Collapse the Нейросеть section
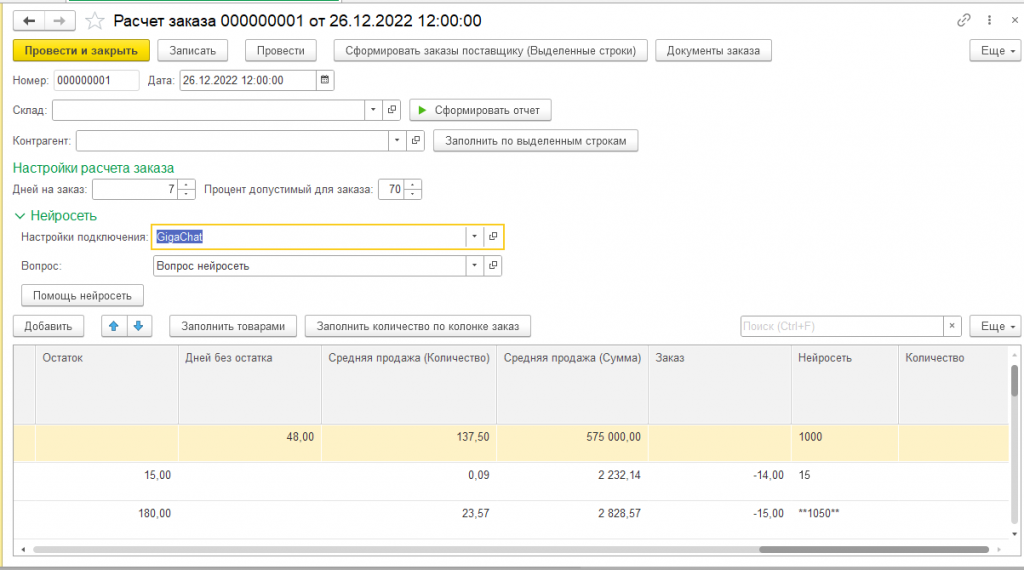 click(x=20, y=215)
